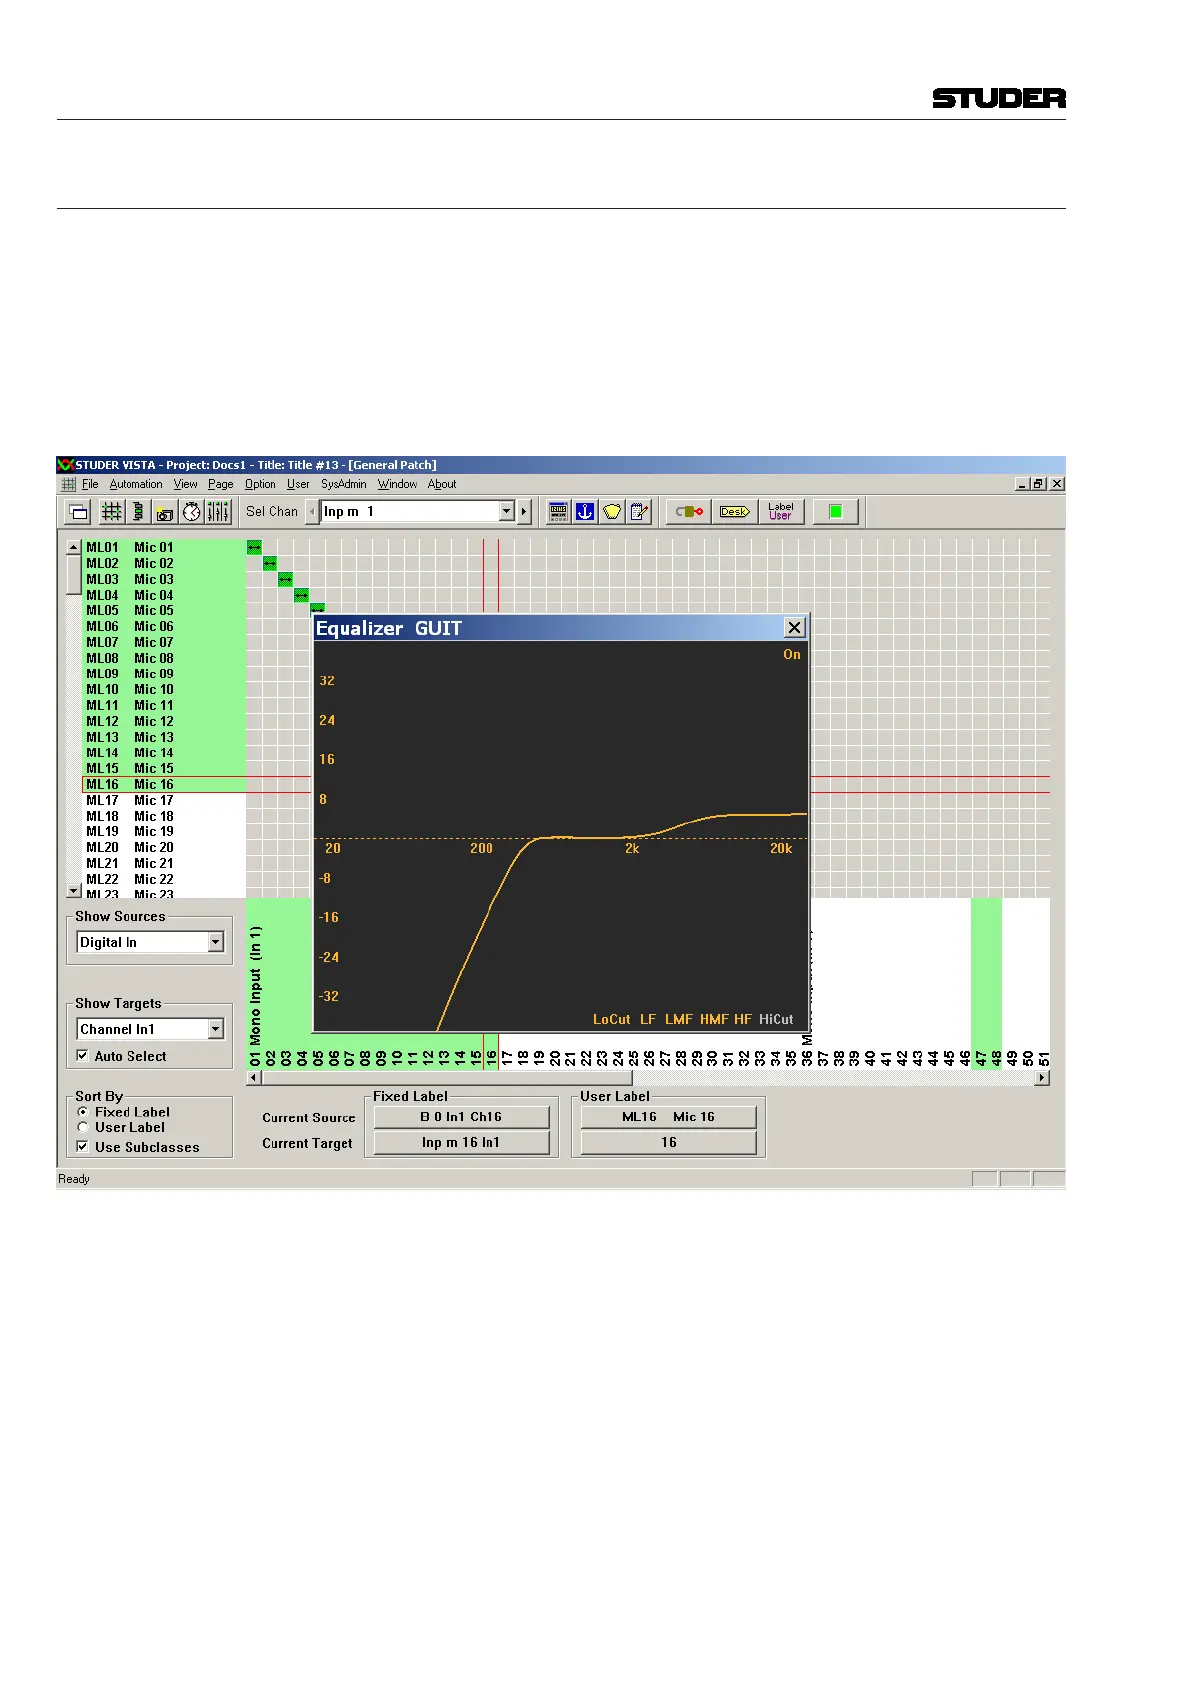Open the File menu

(x=90, y=484)
